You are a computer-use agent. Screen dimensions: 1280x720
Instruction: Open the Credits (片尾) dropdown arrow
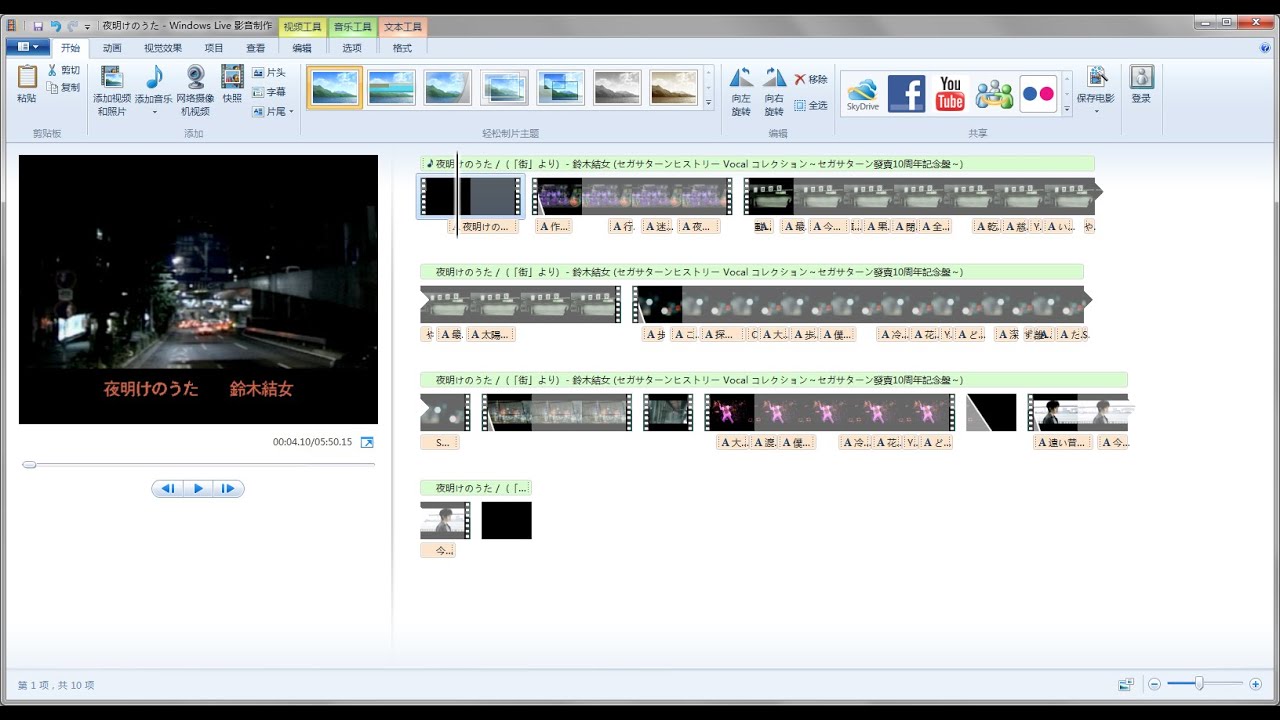tap(291, 111)
